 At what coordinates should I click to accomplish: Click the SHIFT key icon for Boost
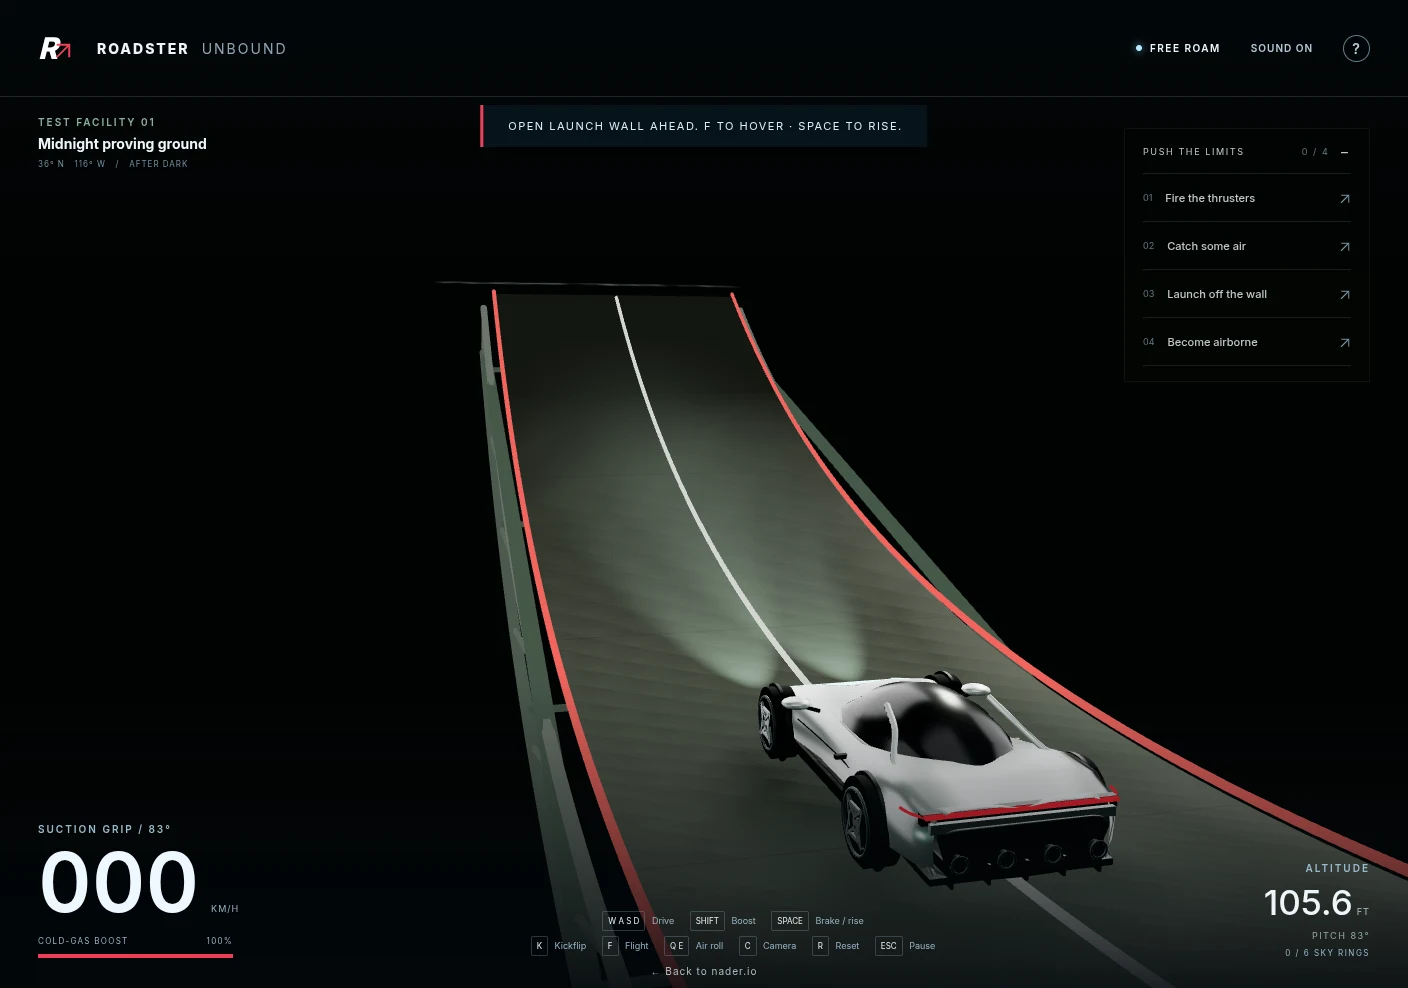[x=707, y=921]
